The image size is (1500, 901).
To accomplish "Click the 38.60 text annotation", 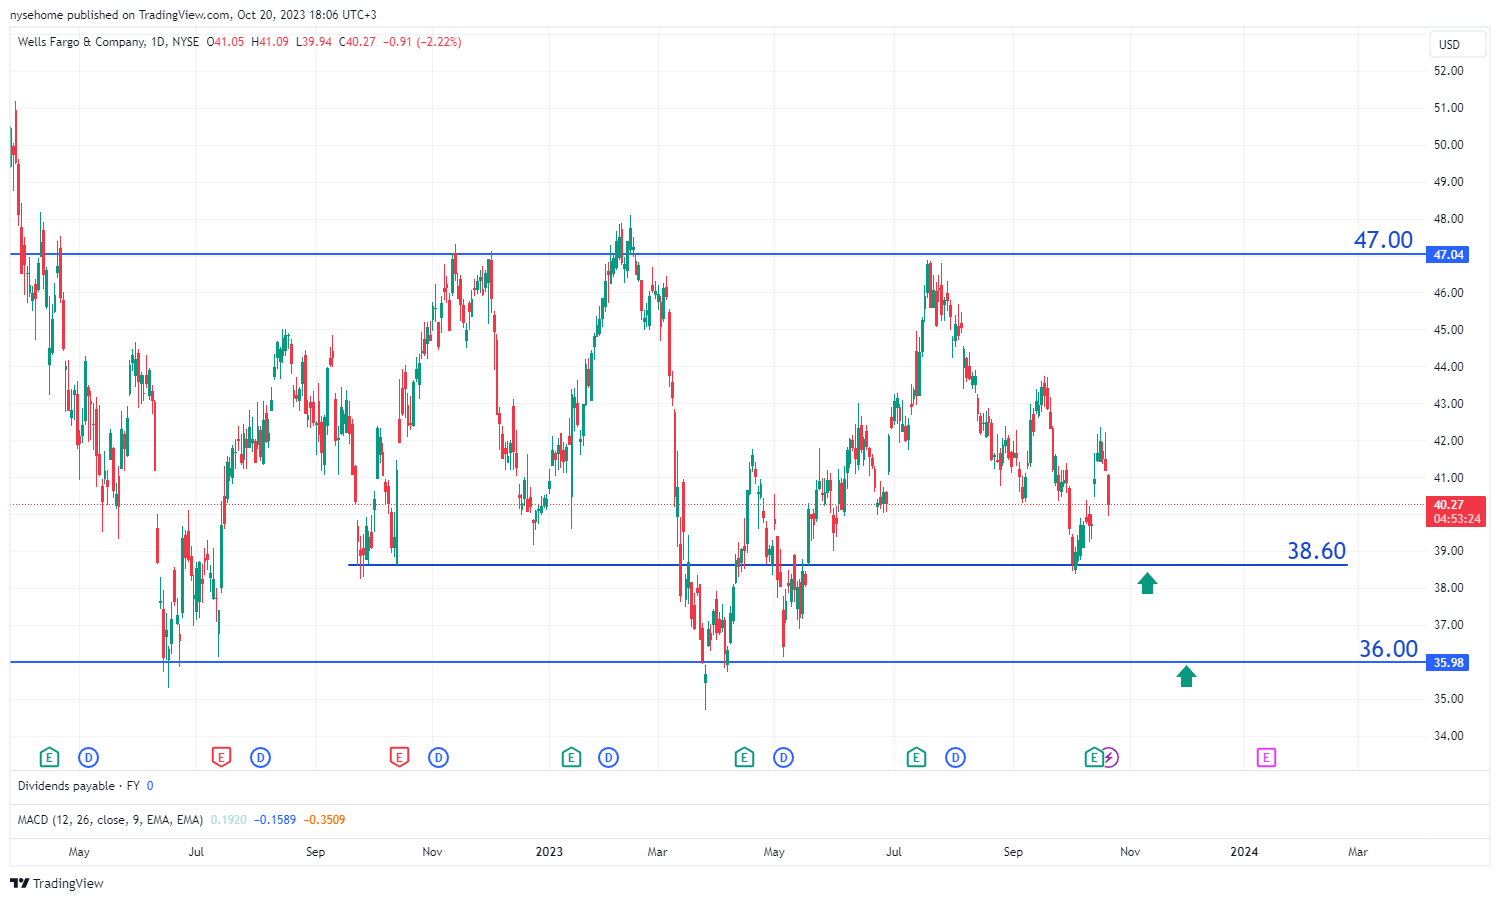I will click(1316, 551).
